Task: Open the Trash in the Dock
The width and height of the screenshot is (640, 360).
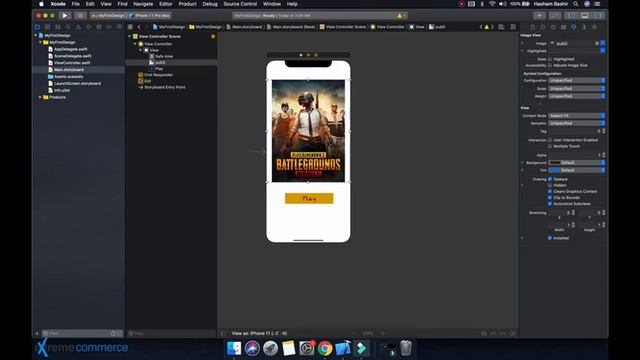Action: tap(406, 348)
